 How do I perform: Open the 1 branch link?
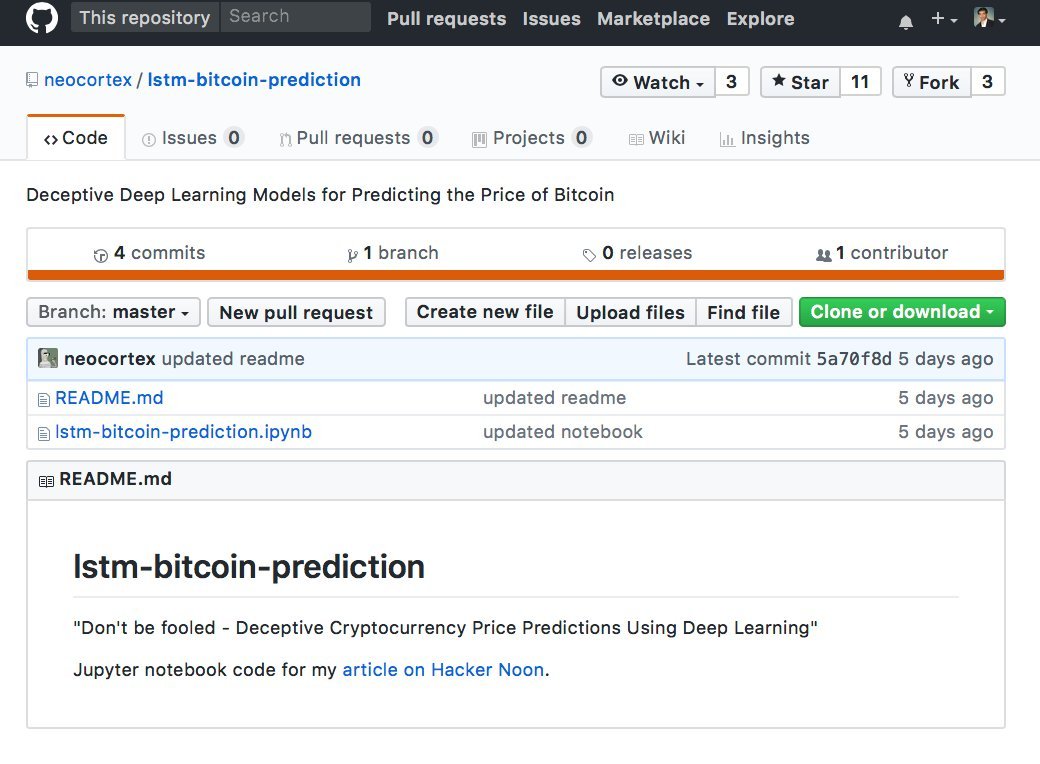click(393, 253)
